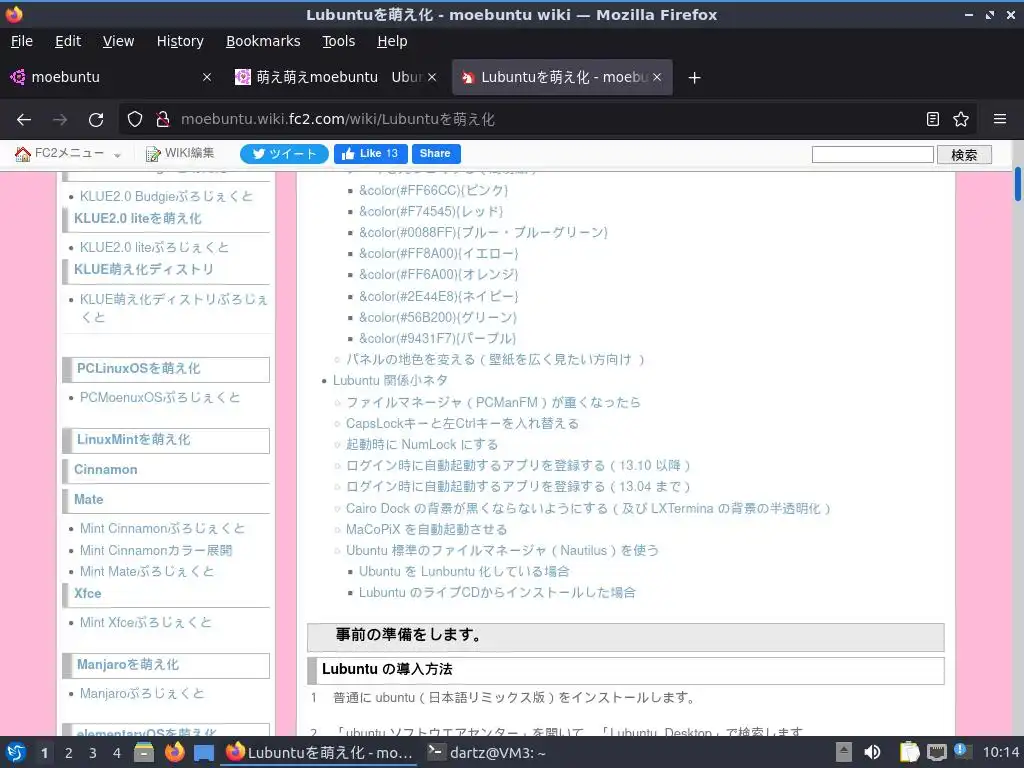1024x768 pixels.
Task: Open パネルの地色を変える link
Action: (496, 359)
